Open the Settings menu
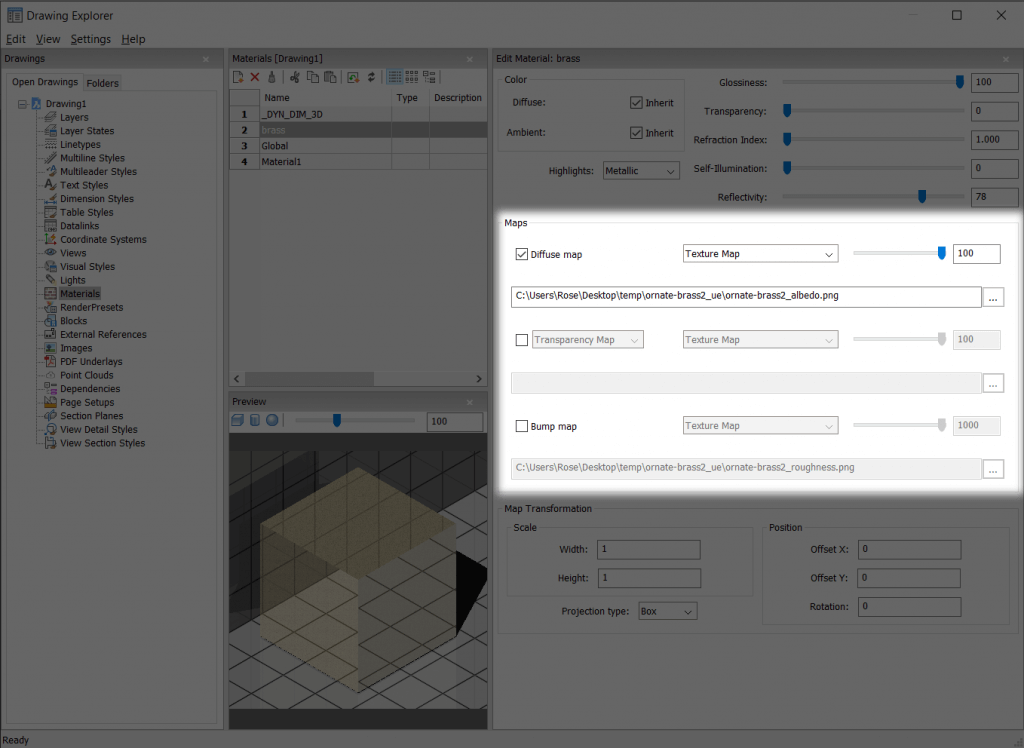 (90, 39)
